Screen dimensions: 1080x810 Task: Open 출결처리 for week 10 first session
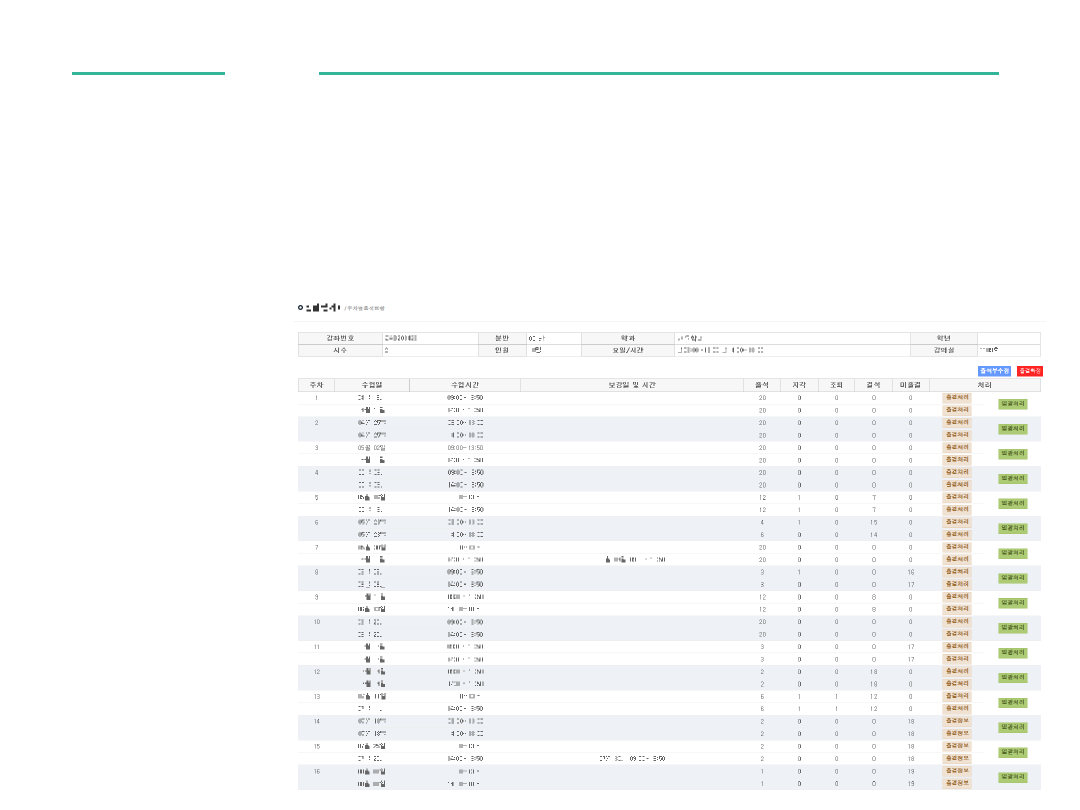tap(956, 621)
